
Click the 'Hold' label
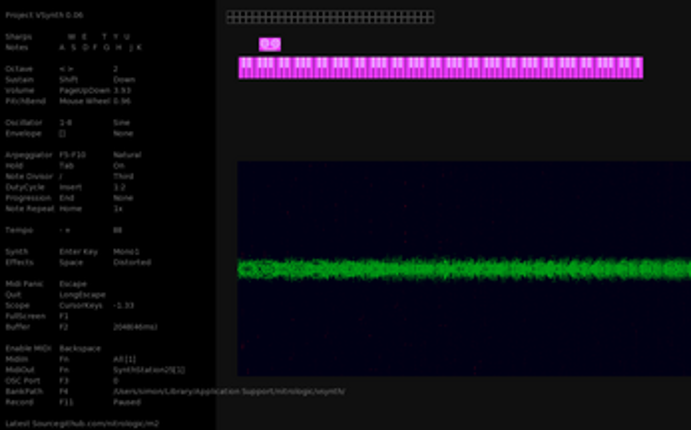[x=14, y=166]
